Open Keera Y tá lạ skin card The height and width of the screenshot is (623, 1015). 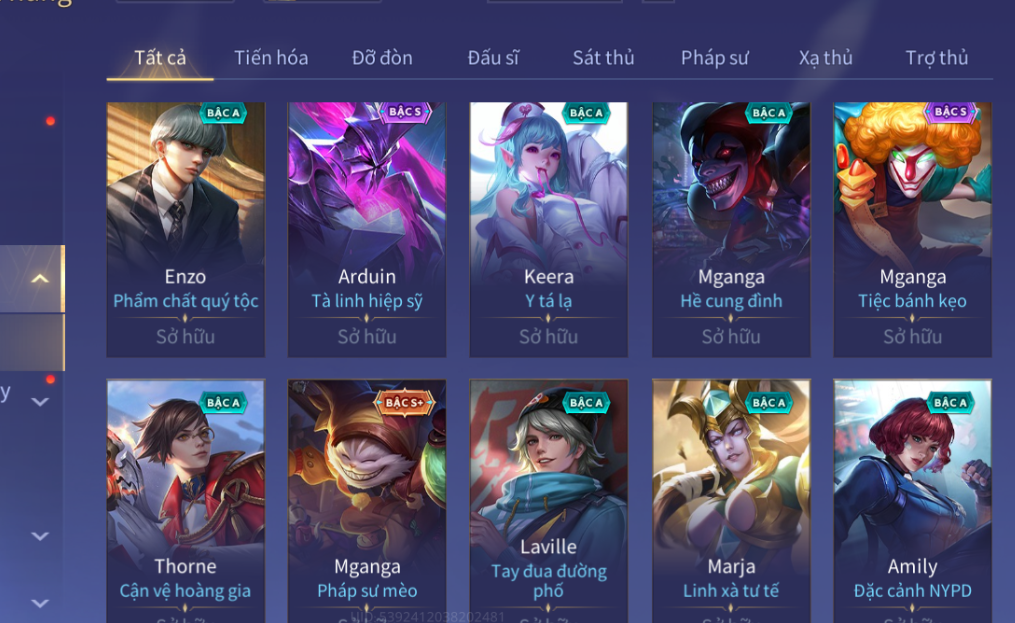point(549,229)
